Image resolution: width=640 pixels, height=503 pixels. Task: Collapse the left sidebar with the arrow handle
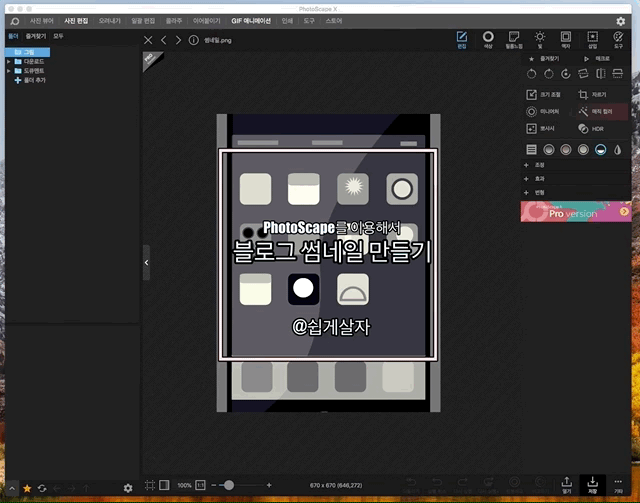pos(146,263)
